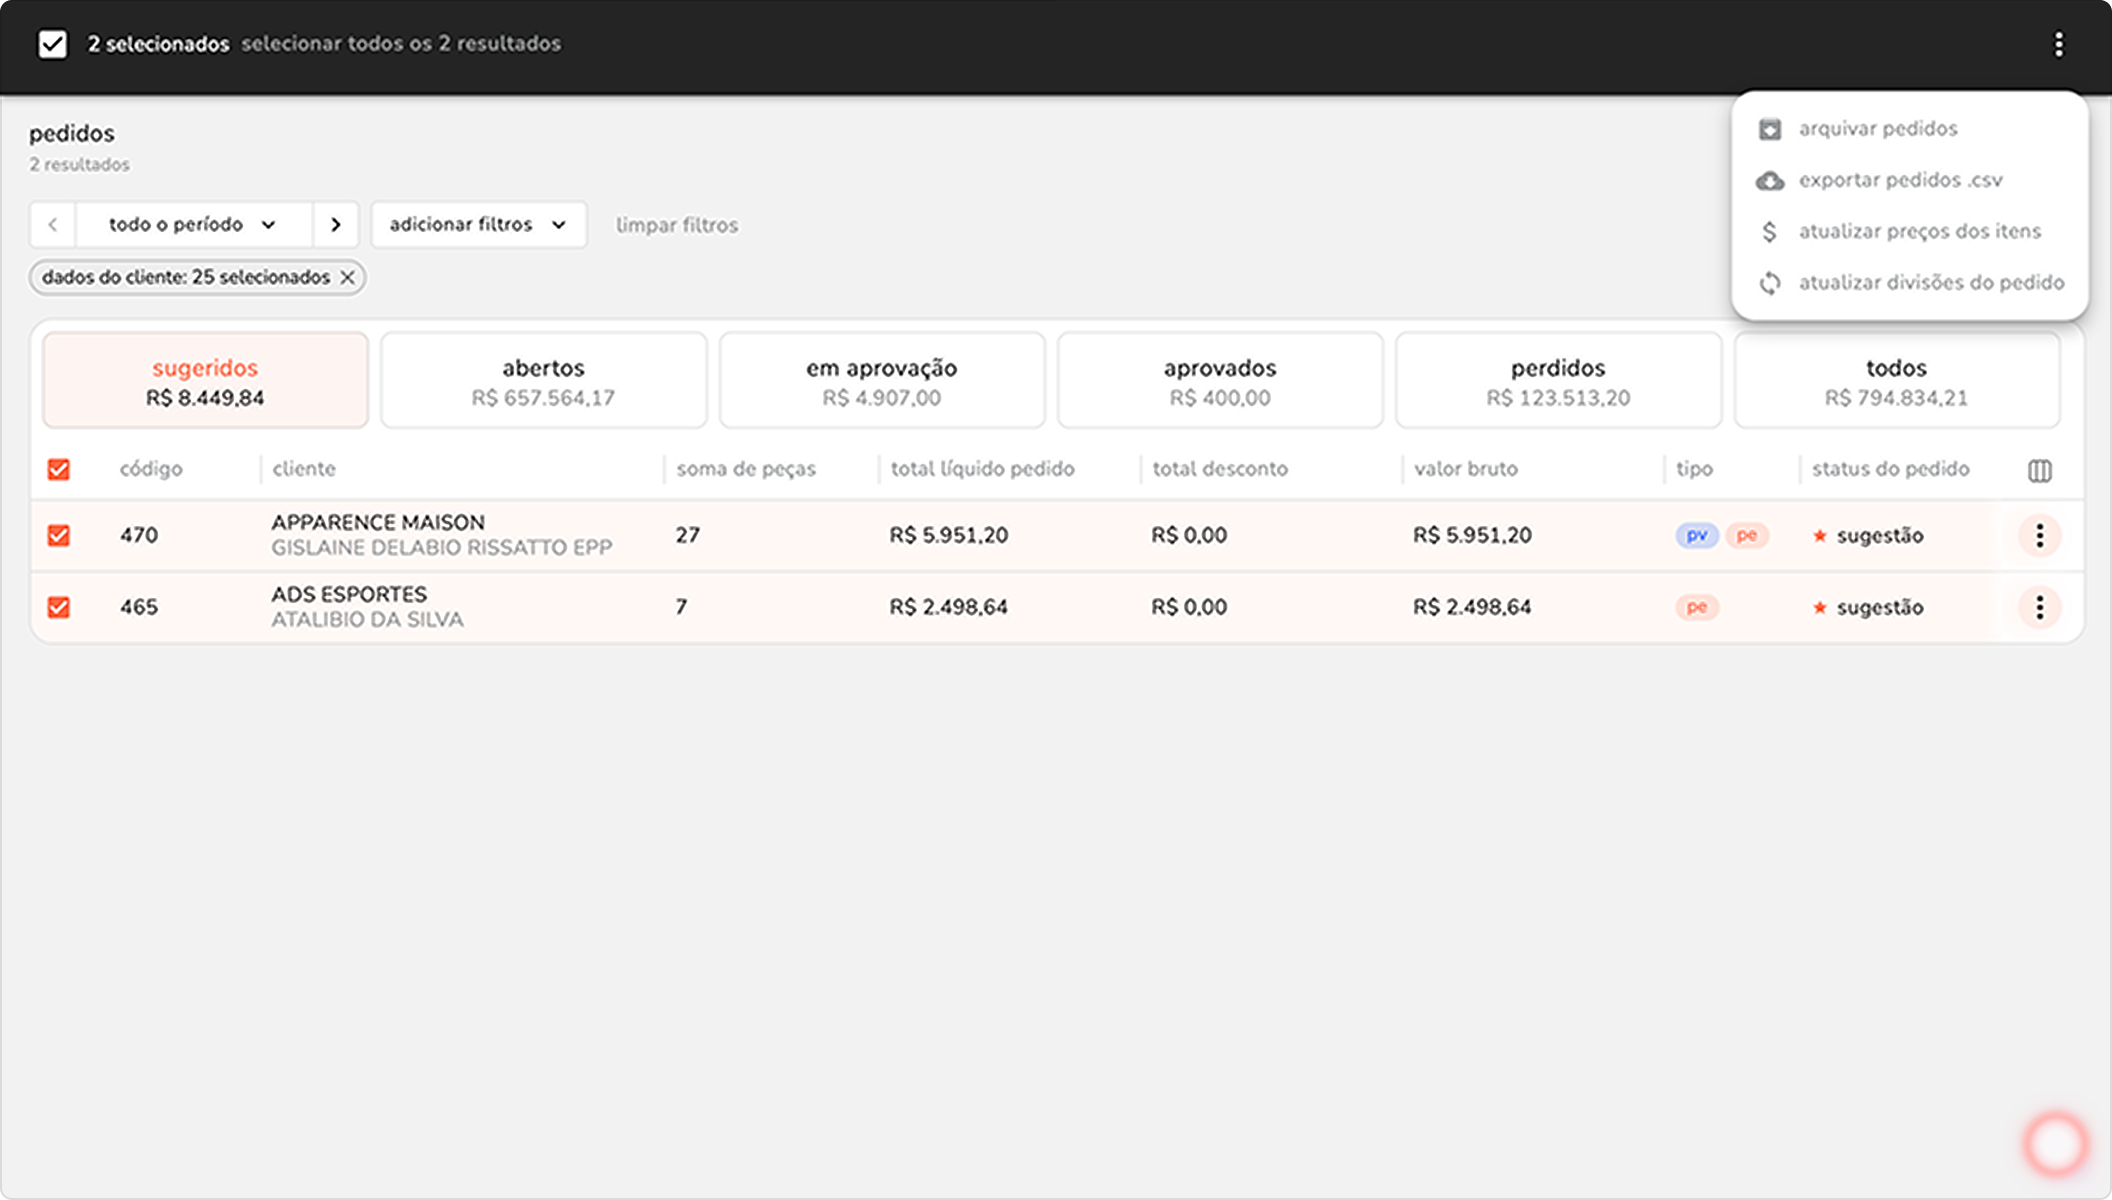Viewport: 2112px width, 1200px height.
Task: Click the sync icon for atualizar divisões
Action: pos(1770,283)
